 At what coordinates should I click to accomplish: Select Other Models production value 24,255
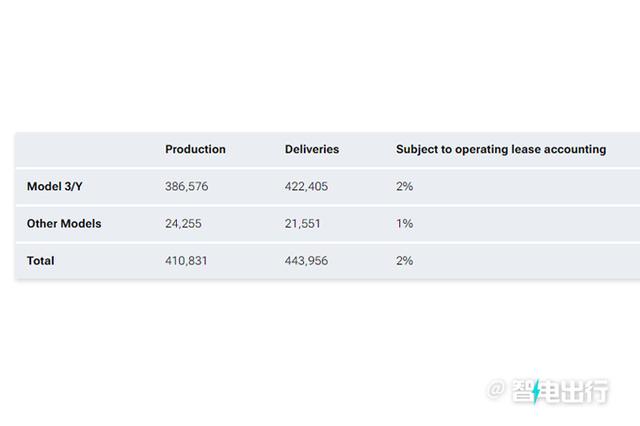click(x=186, y=224)
